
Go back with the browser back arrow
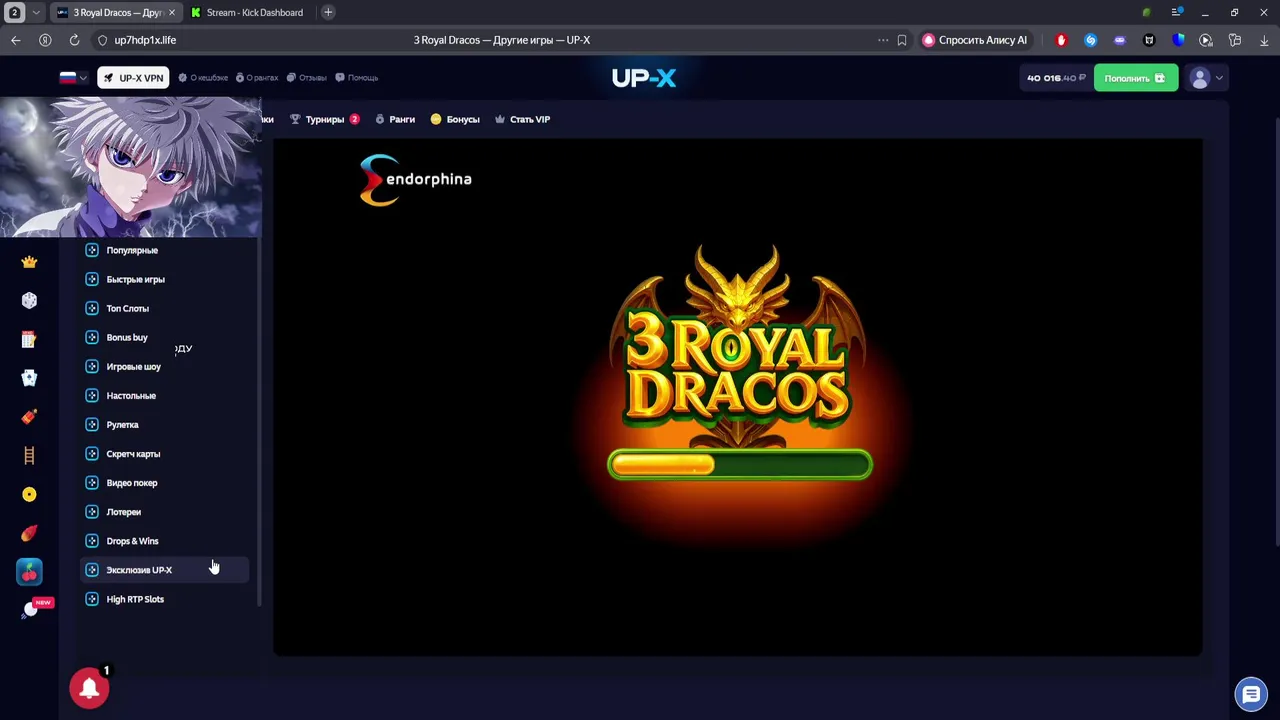tap(15, 40)
